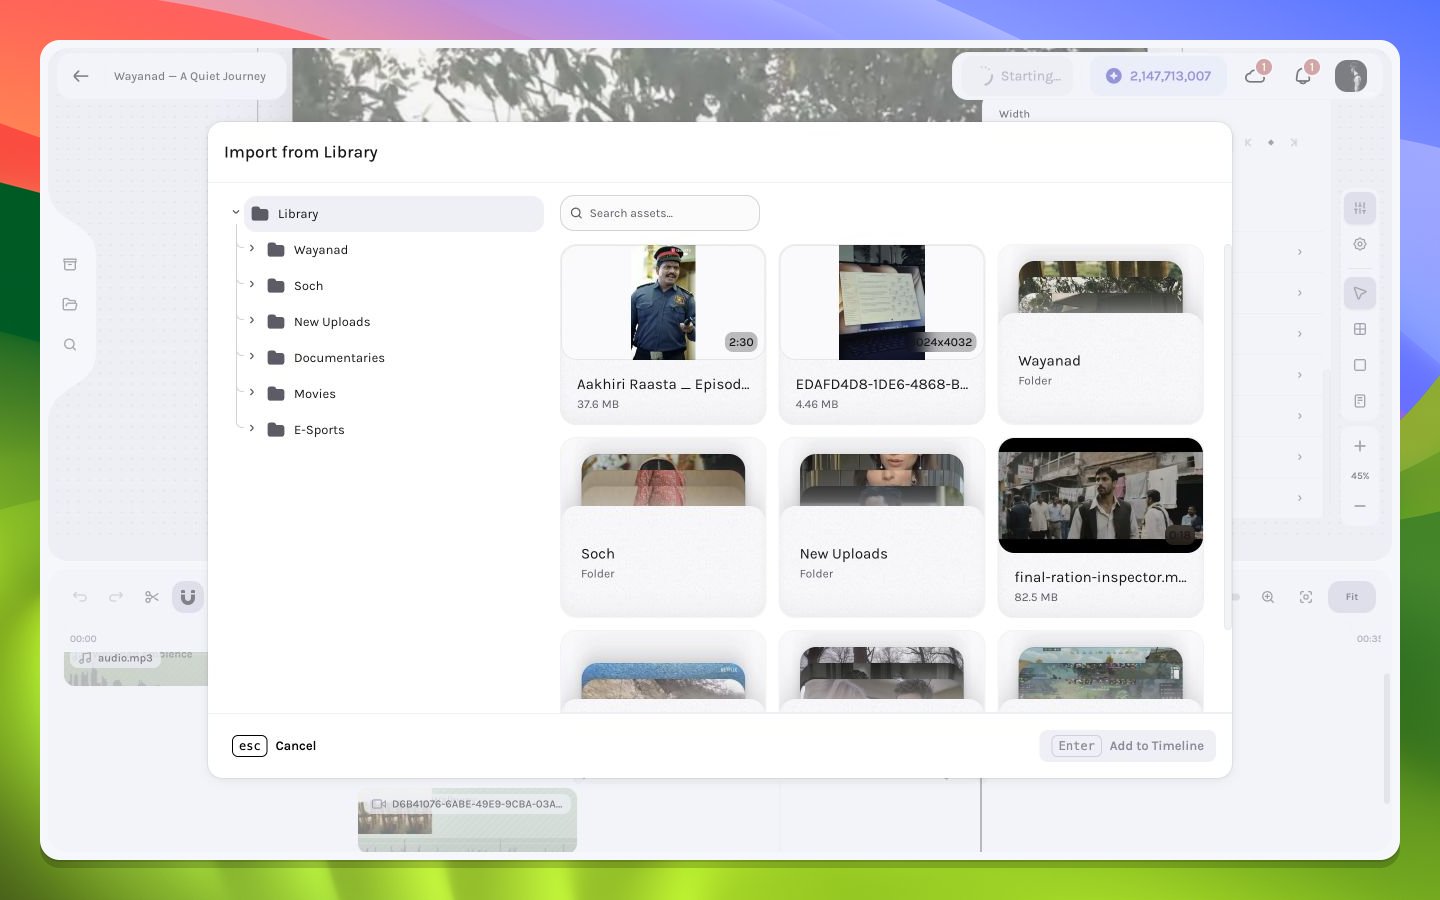The image size is (1440, 900).
Task: Click the asset grid vertical scrollbar
Action: pyautogui.click(x=1227, y=436)
